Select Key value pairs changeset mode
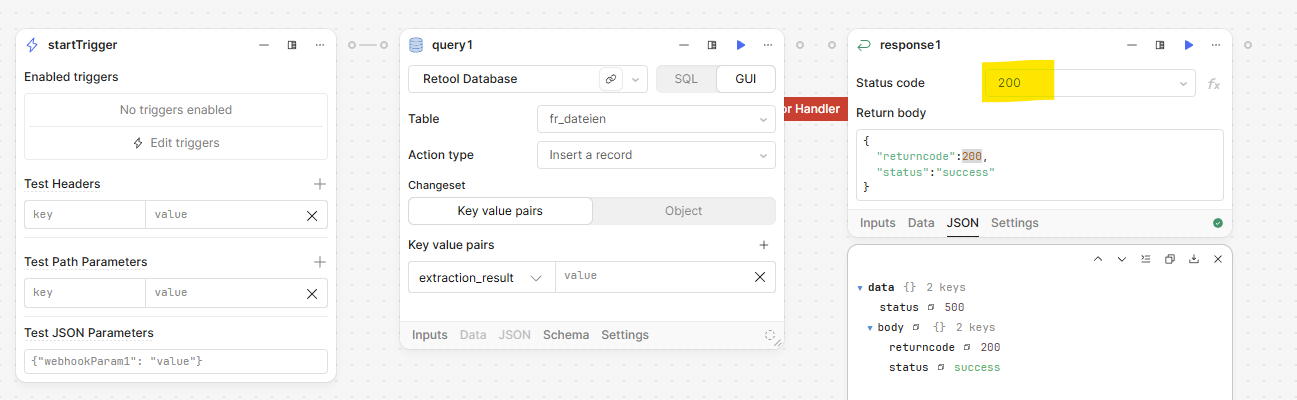This screenshot has width=1297, height=400. pyautogui.click(x=500, y=211)
